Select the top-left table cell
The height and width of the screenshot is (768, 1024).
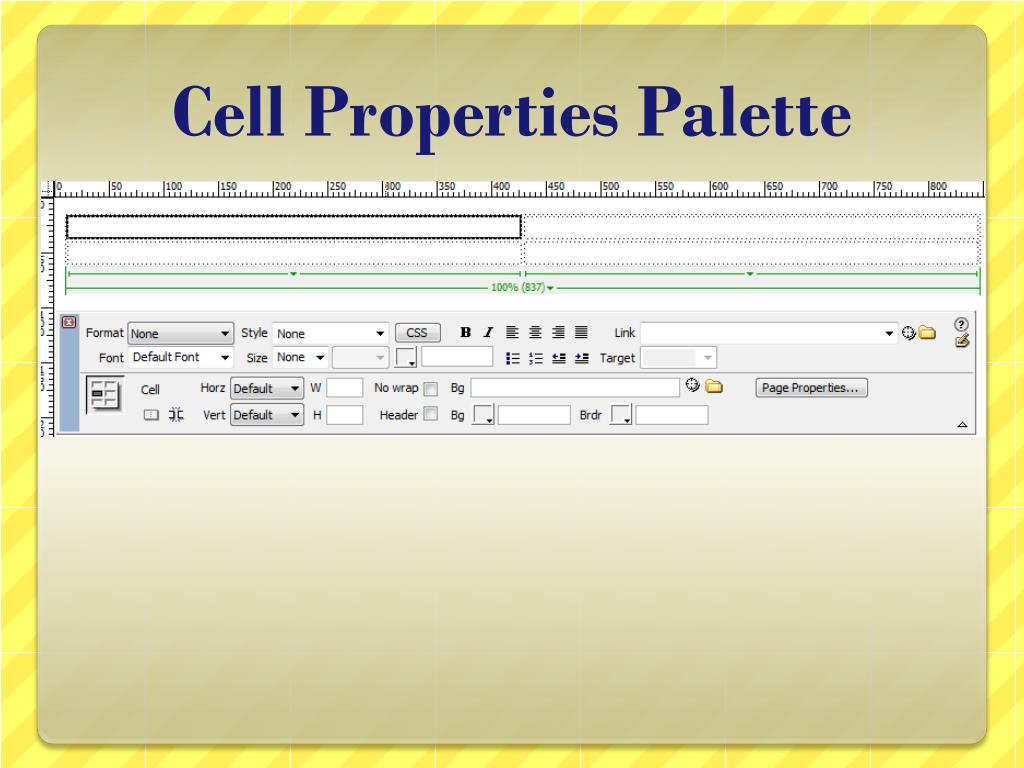click(x=294, y=227)
